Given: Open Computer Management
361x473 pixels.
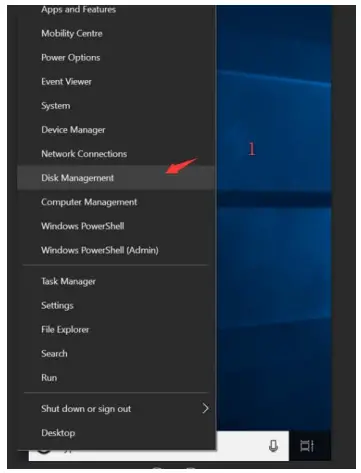Looking at the screenshot, I should click(116, 202).
